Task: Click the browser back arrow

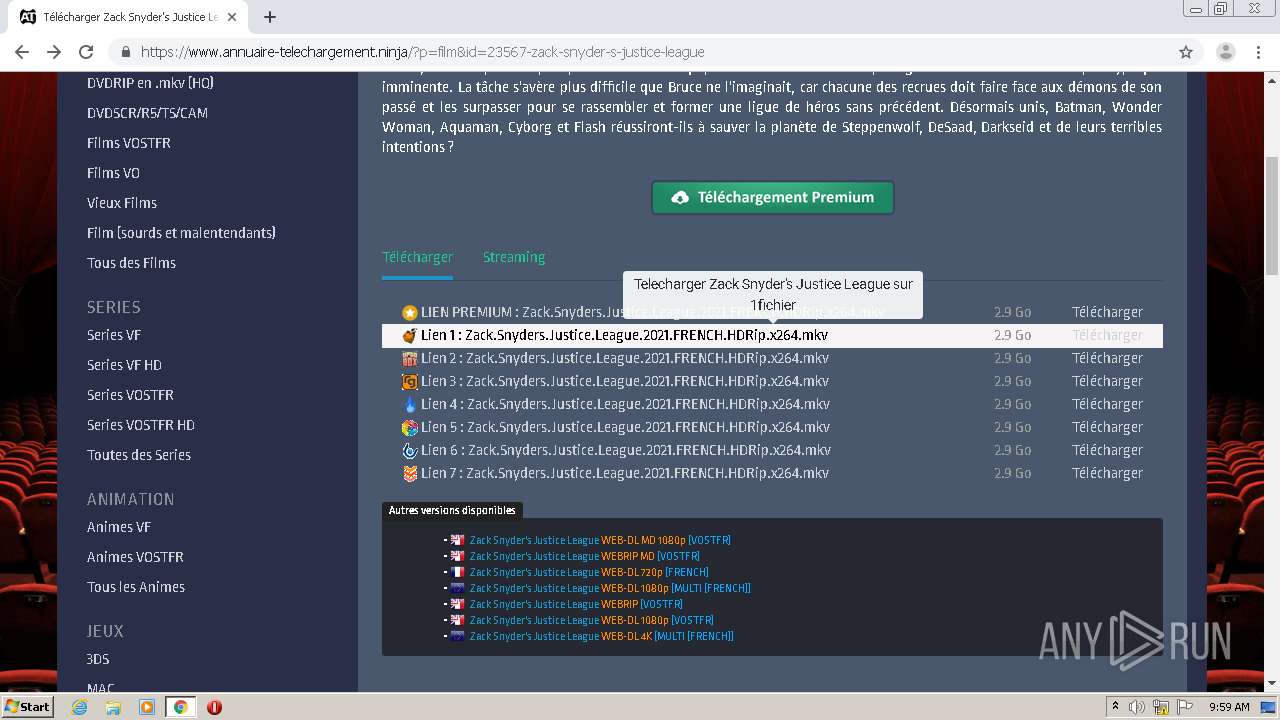Action: point(22,52)
